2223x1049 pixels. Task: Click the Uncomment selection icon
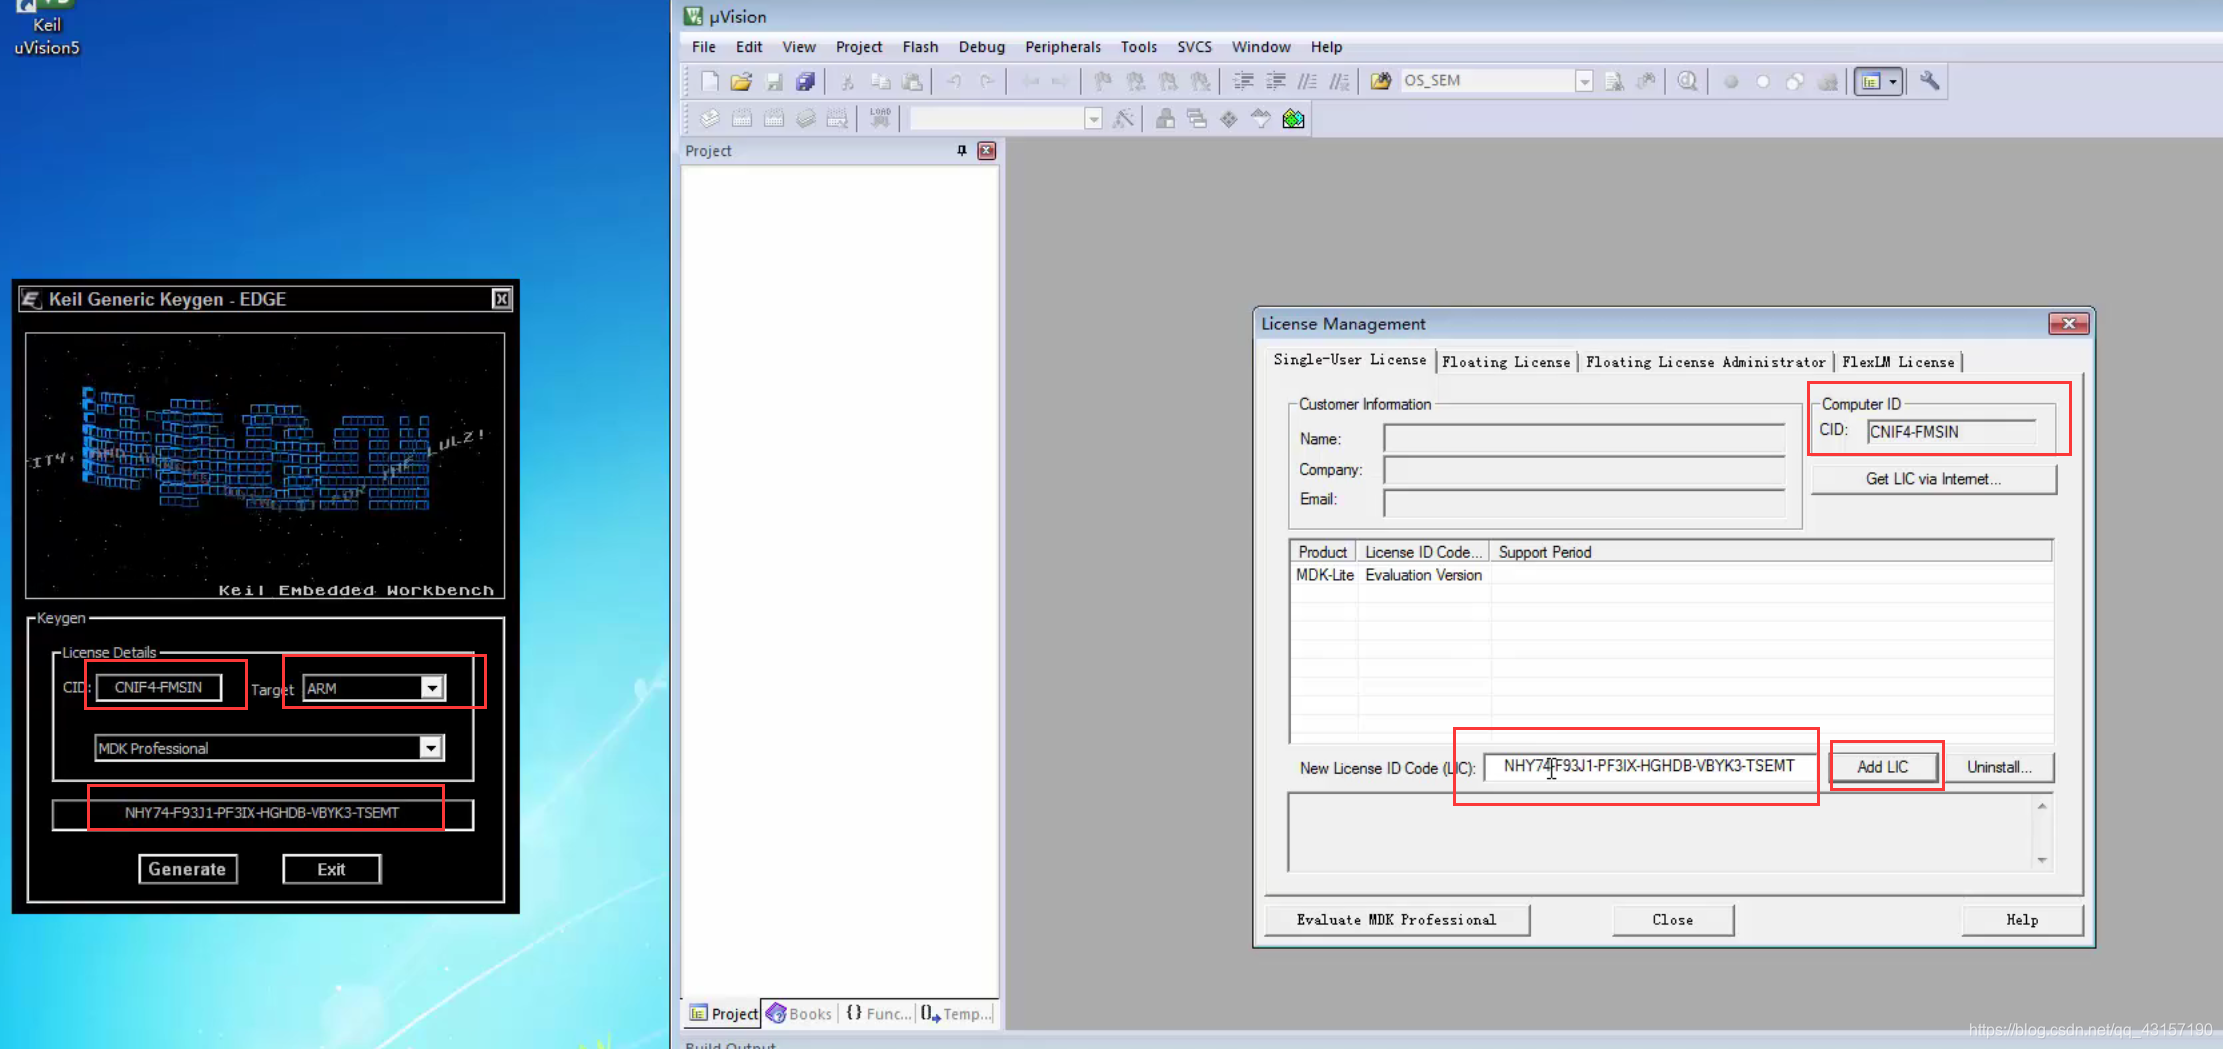click(x=1339, y=81)
